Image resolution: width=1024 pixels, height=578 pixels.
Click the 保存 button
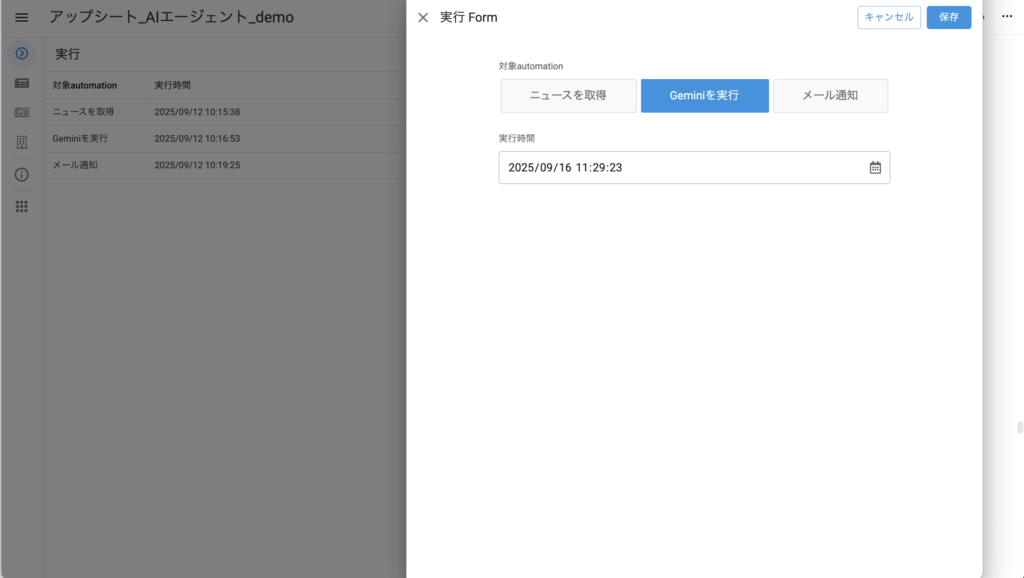[949, 17]
